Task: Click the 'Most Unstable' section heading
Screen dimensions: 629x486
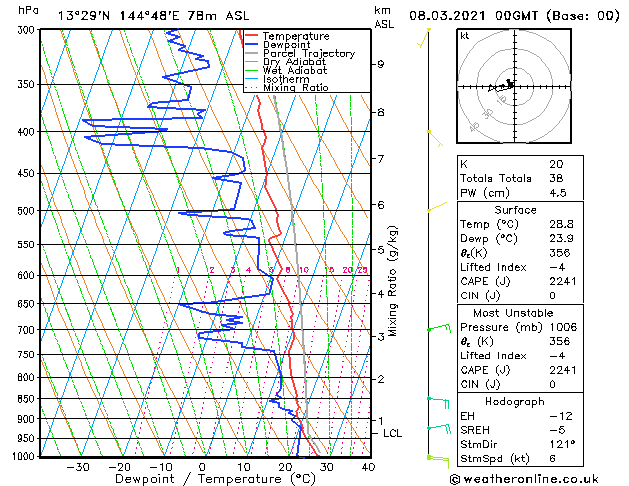Action: pyautogui.click(x=513, y=313)
